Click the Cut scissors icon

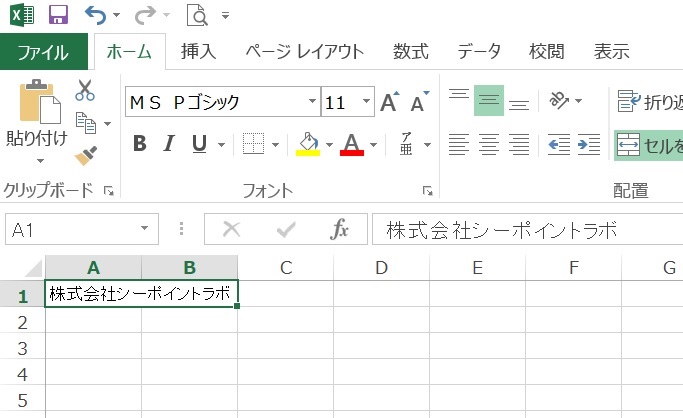(85, 91)
